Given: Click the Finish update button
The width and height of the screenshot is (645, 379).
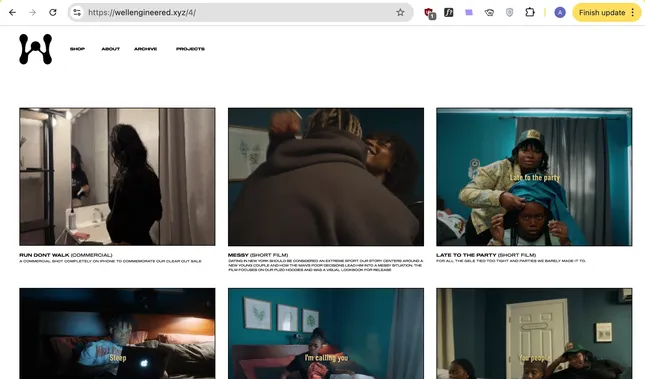Looking at the screenshot, I should tap(602, 12).
